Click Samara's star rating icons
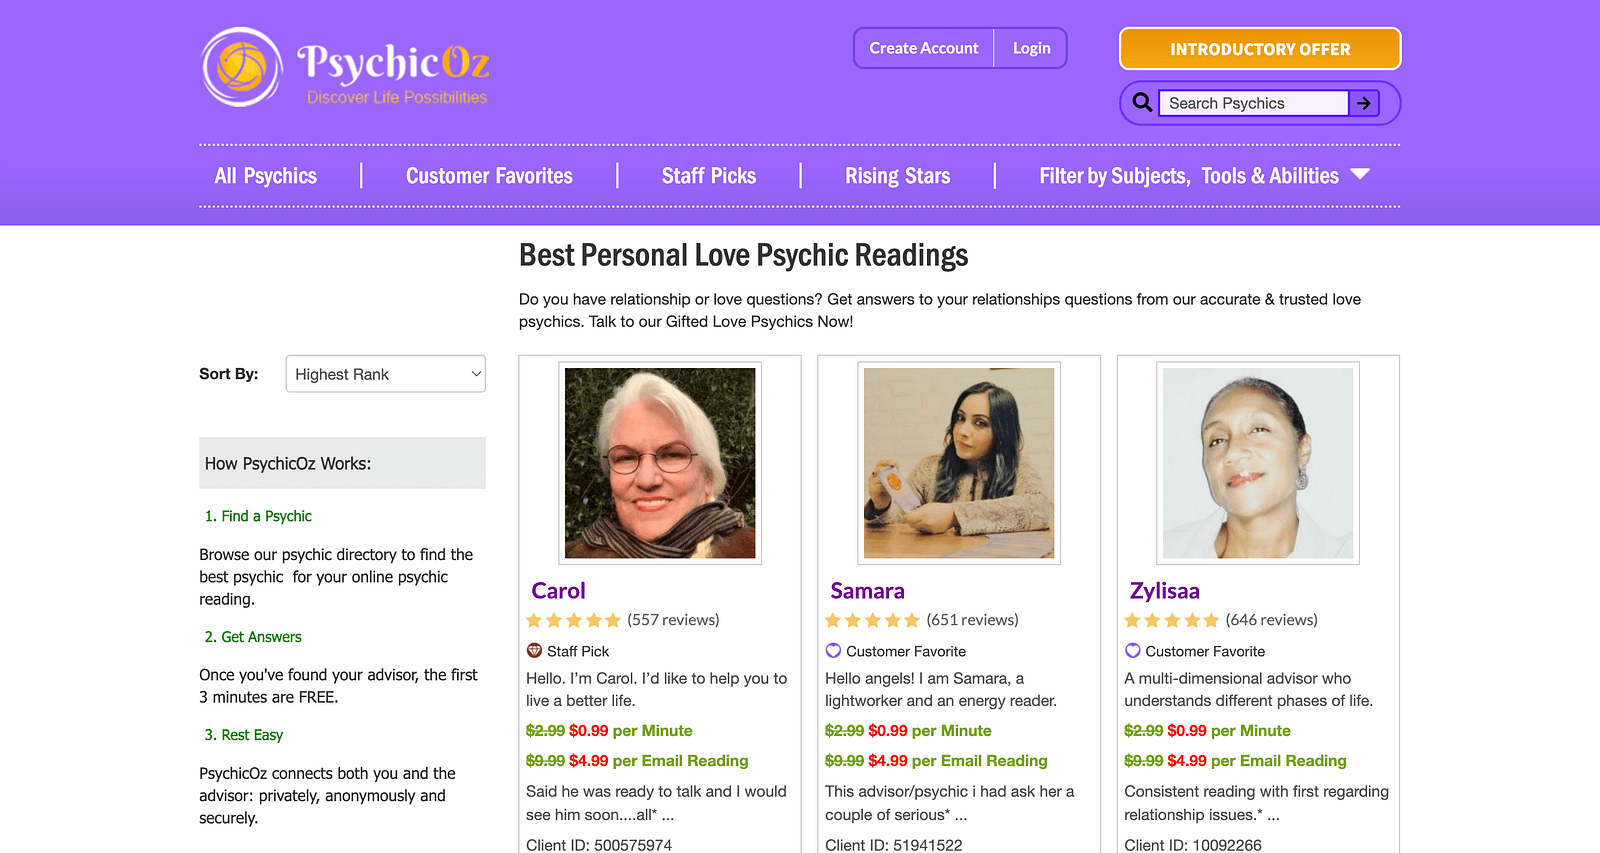The width and height of the screenshot is (1600, 853). click(x=872, y=620)
